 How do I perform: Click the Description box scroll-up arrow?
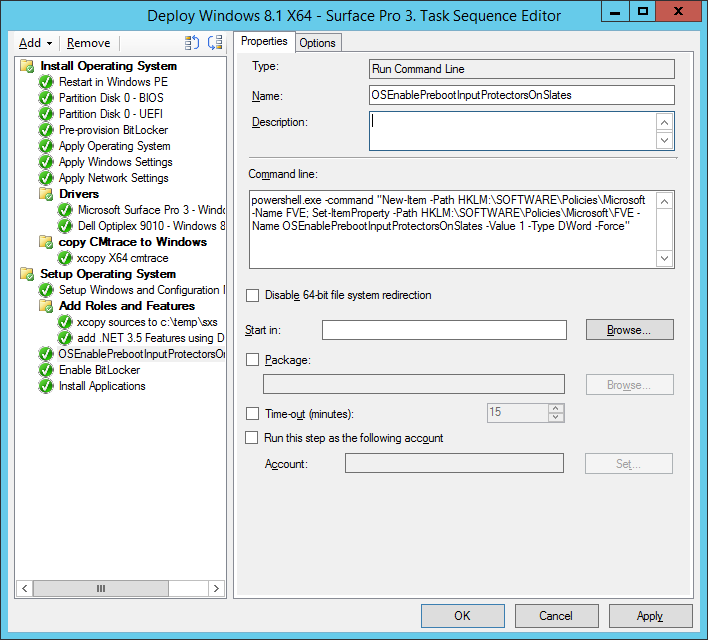click(664, 122)
